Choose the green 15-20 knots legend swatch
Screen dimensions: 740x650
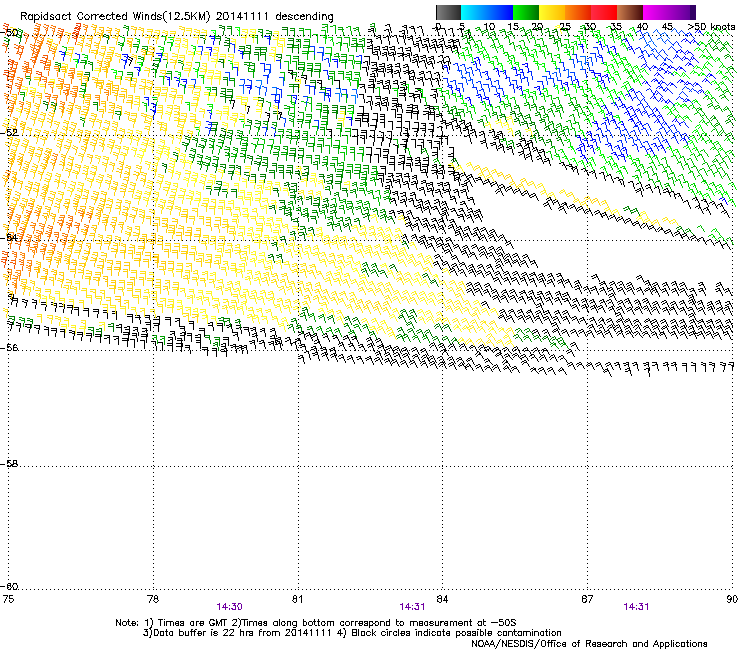coord(526,12)
